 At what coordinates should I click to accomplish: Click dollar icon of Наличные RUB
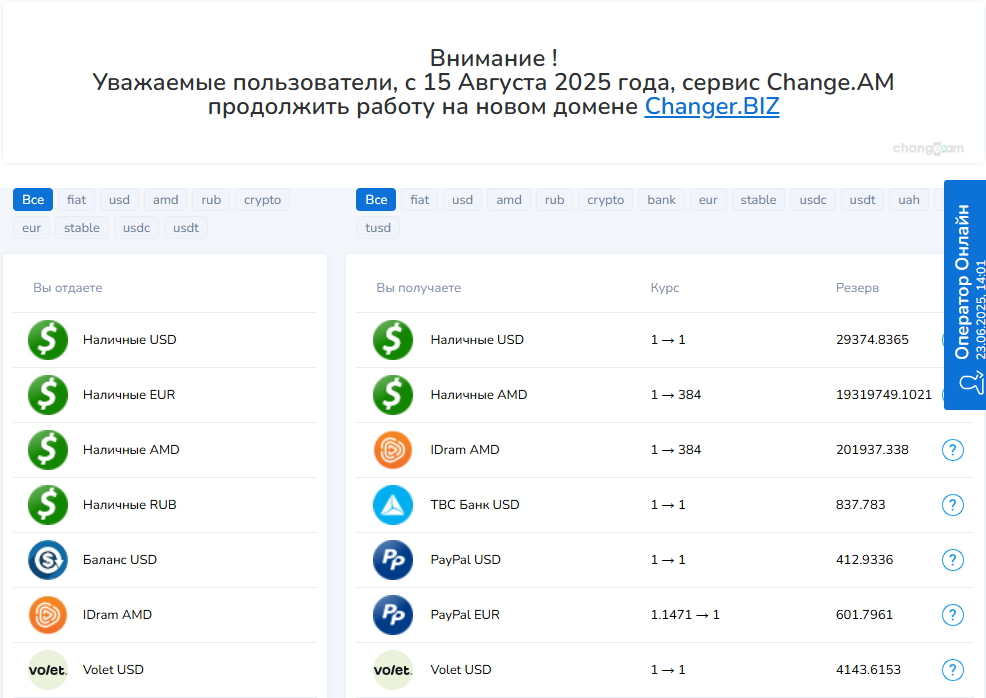[x=48, y=505]
